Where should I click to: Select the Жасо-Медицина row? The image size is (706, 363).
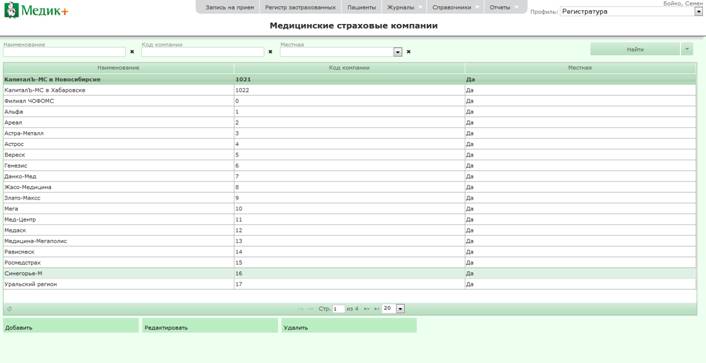coord(349,187)
